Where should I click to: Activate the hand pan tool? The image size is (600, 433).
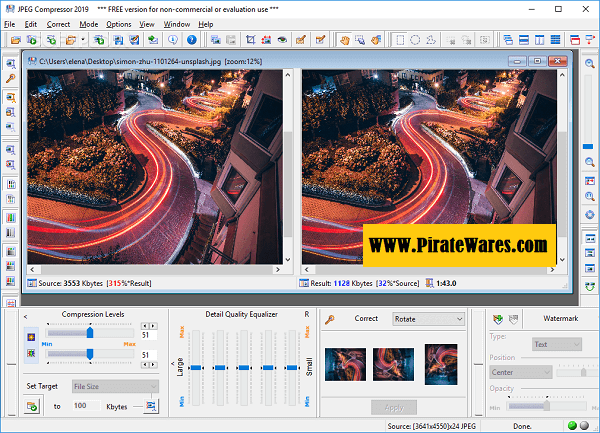[x=344, y=40]
